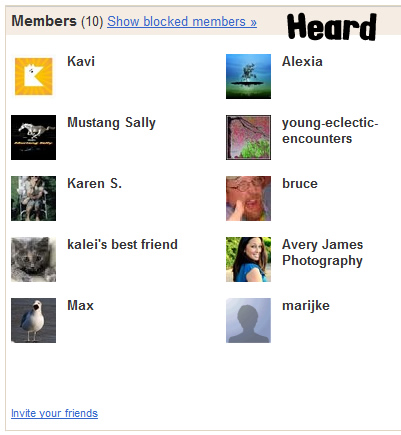This screenshot has height=435, width=401.
Task: Click the name Max
Action: tap(80, 305)
